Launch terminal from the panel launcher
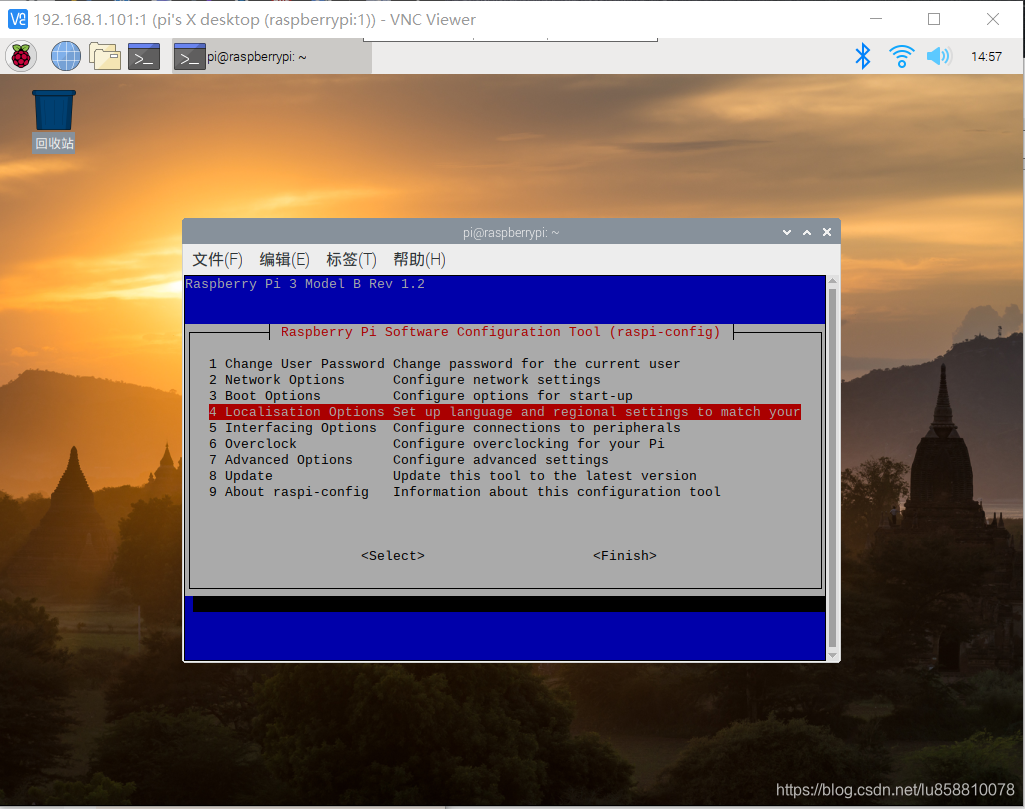 144,56
